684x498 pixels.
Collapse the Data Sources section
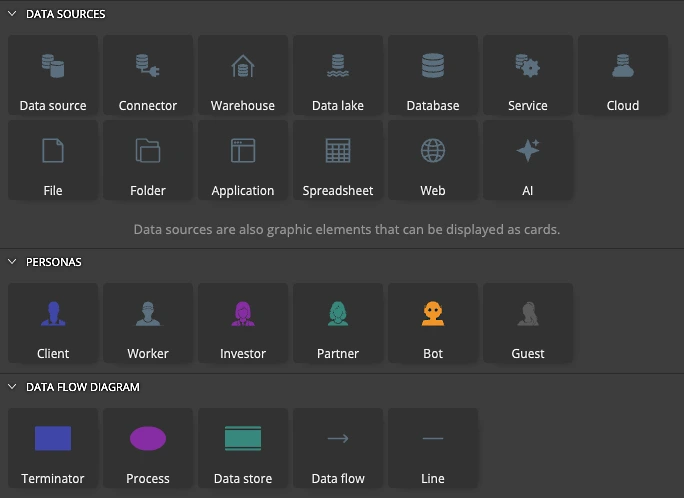(12, 14)
